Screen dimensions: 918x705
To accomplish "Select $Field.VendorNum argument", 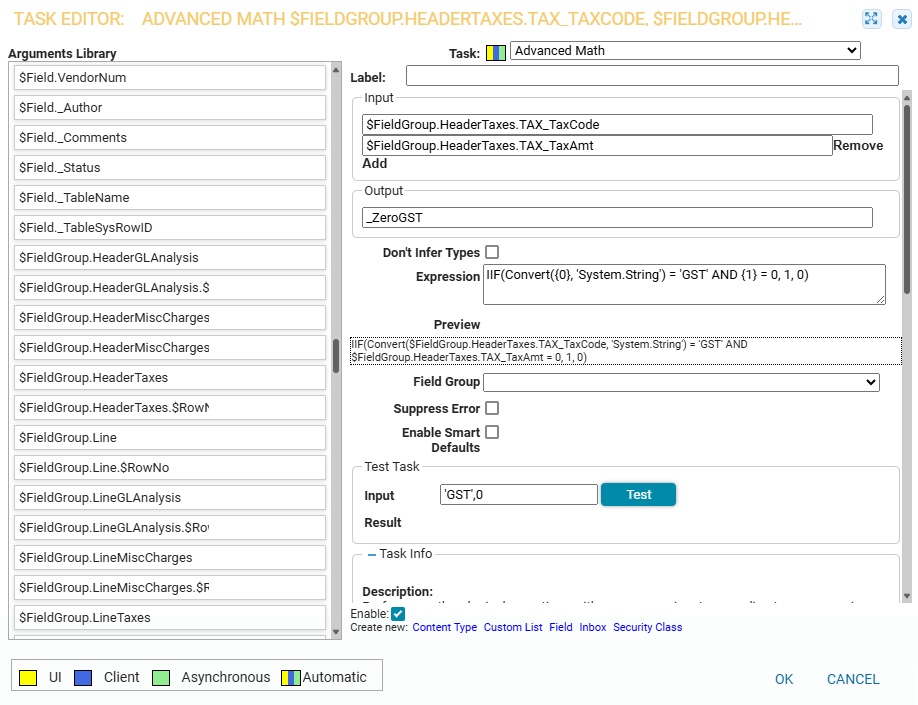I will tap(170, 77).
